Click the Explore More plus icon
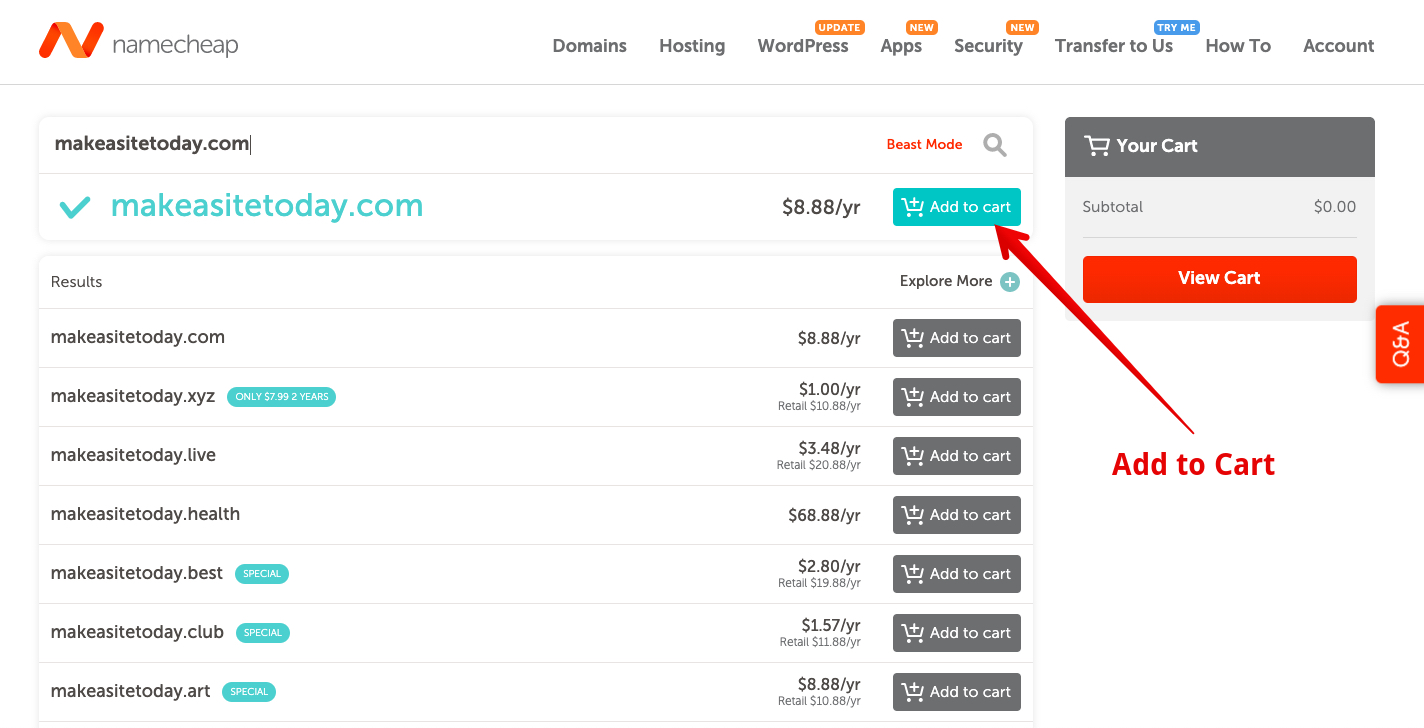This screenshot has width=1424, height=728. click(1010, 282)
